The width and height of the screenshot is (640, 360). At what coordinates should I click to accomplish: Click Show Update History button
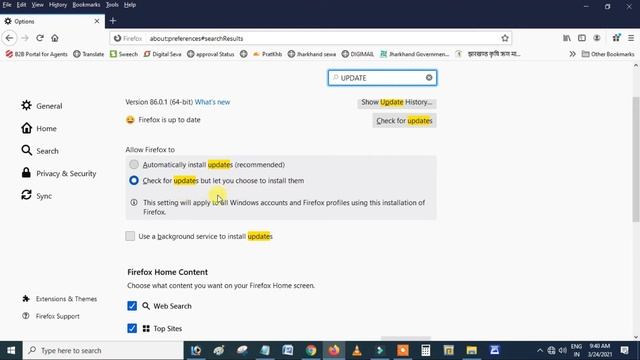[396, 102]
